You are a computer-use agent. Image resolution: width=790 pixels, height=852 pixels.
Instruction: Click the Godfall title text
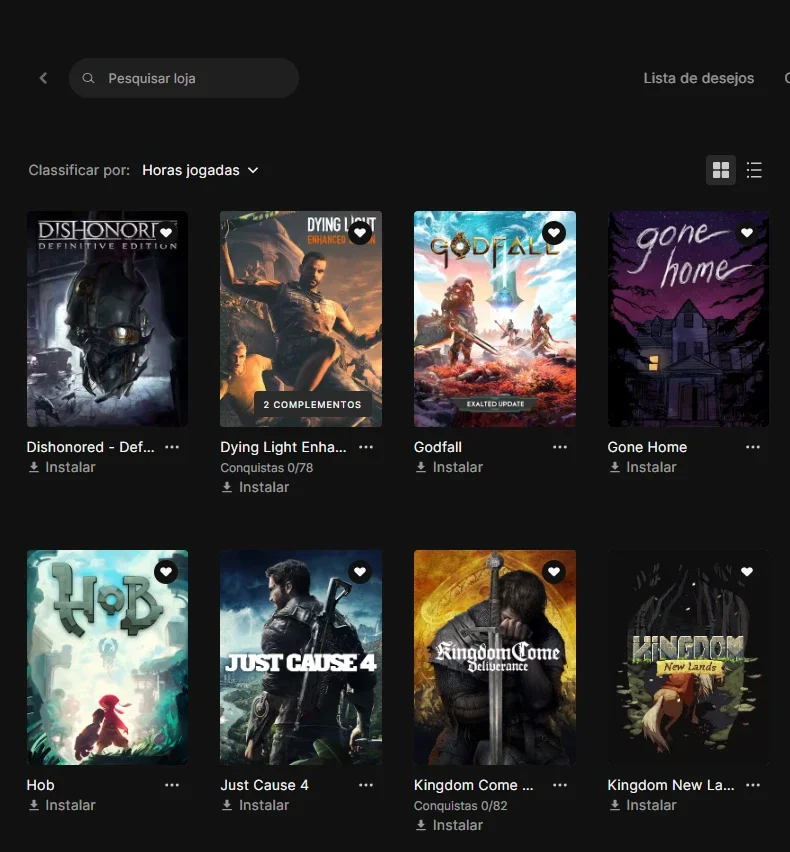click(x=438, y=447)
